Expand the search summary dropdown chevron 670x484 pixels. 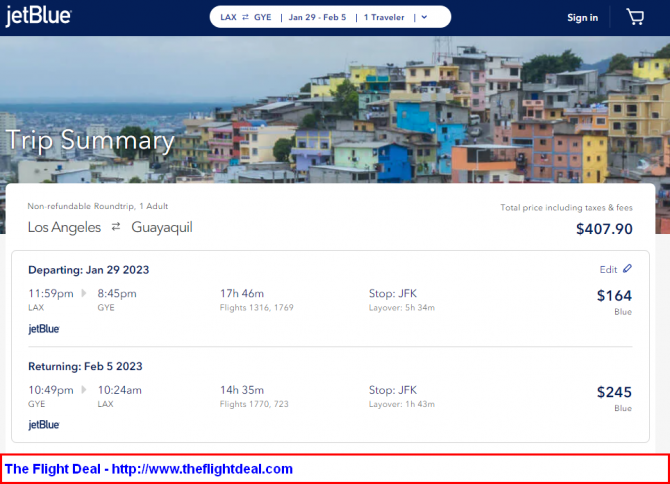point(424,17)
